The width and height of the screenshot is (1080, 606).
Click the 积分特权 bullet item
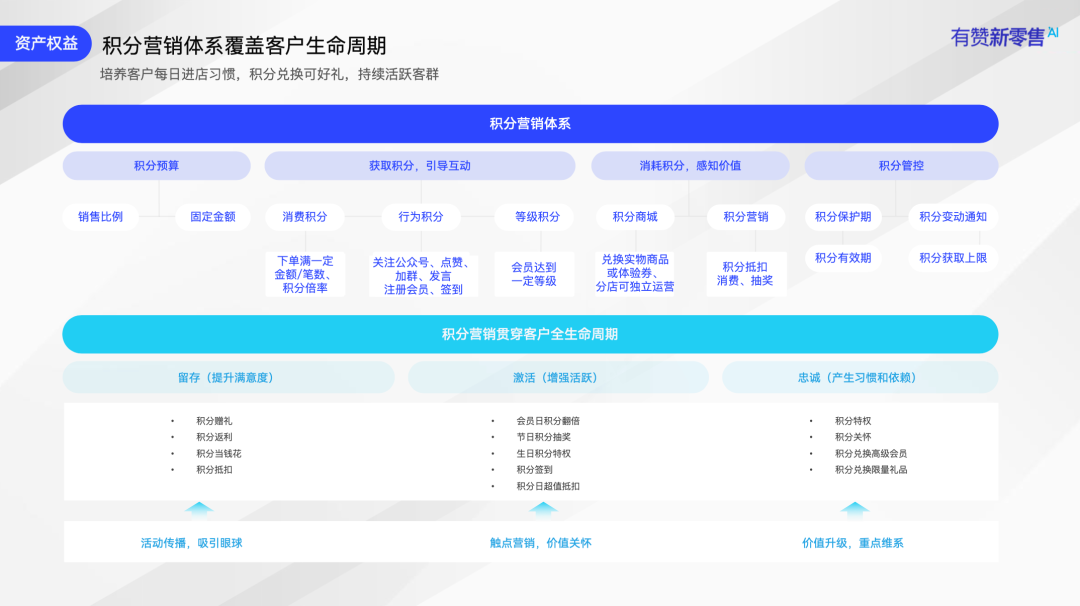pyautogui.click(x=853, y=421)
